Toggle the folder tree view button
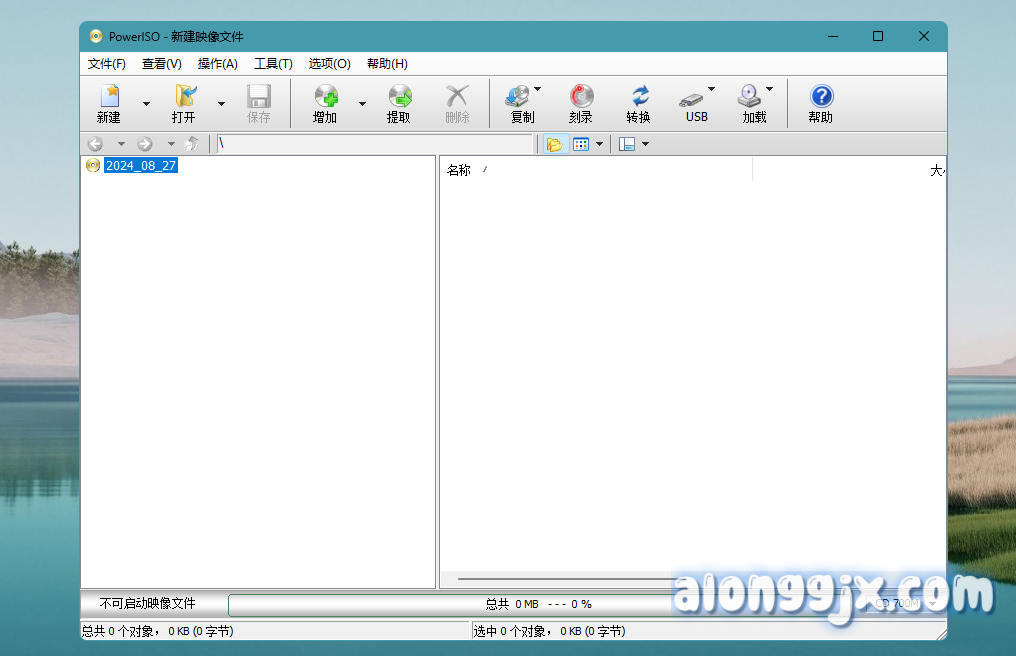 tap(554, 144)
